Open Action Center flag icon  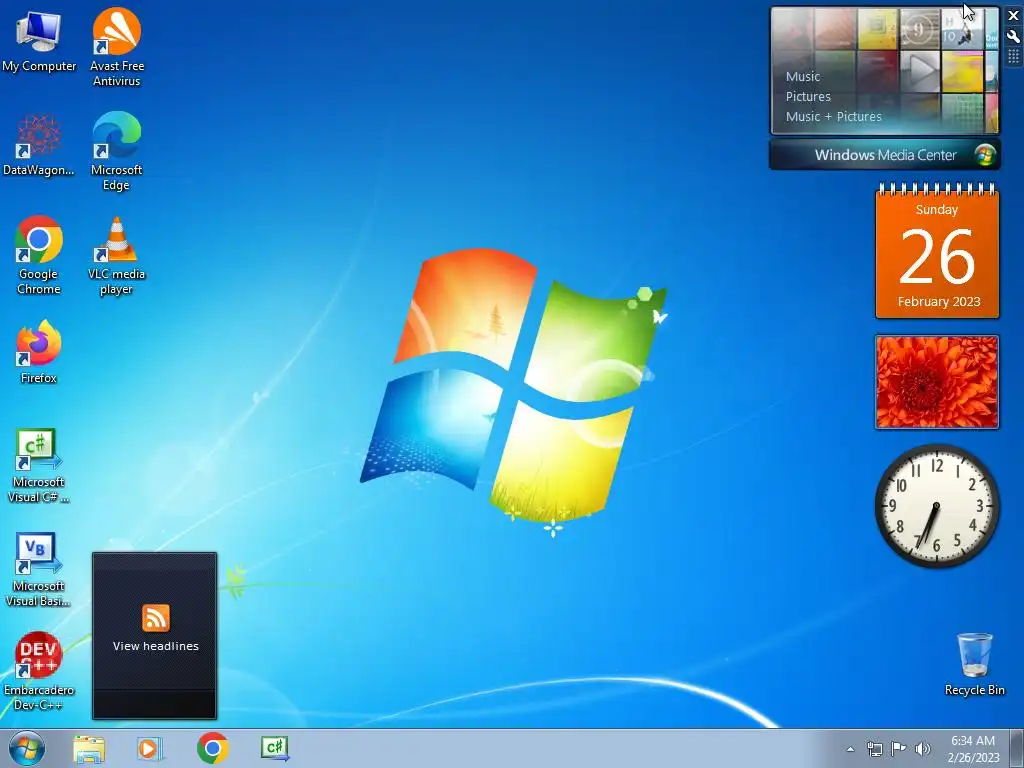pos(898,749)
